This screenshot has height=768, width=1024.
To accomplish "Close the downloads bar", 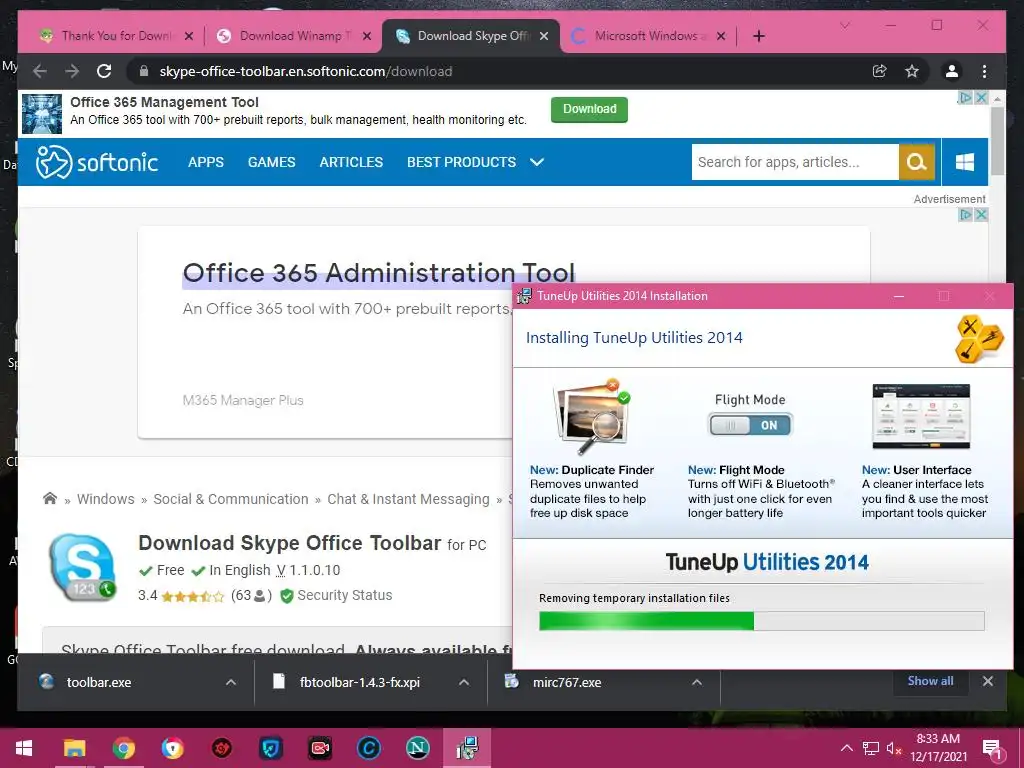I will tap(987, 681).
